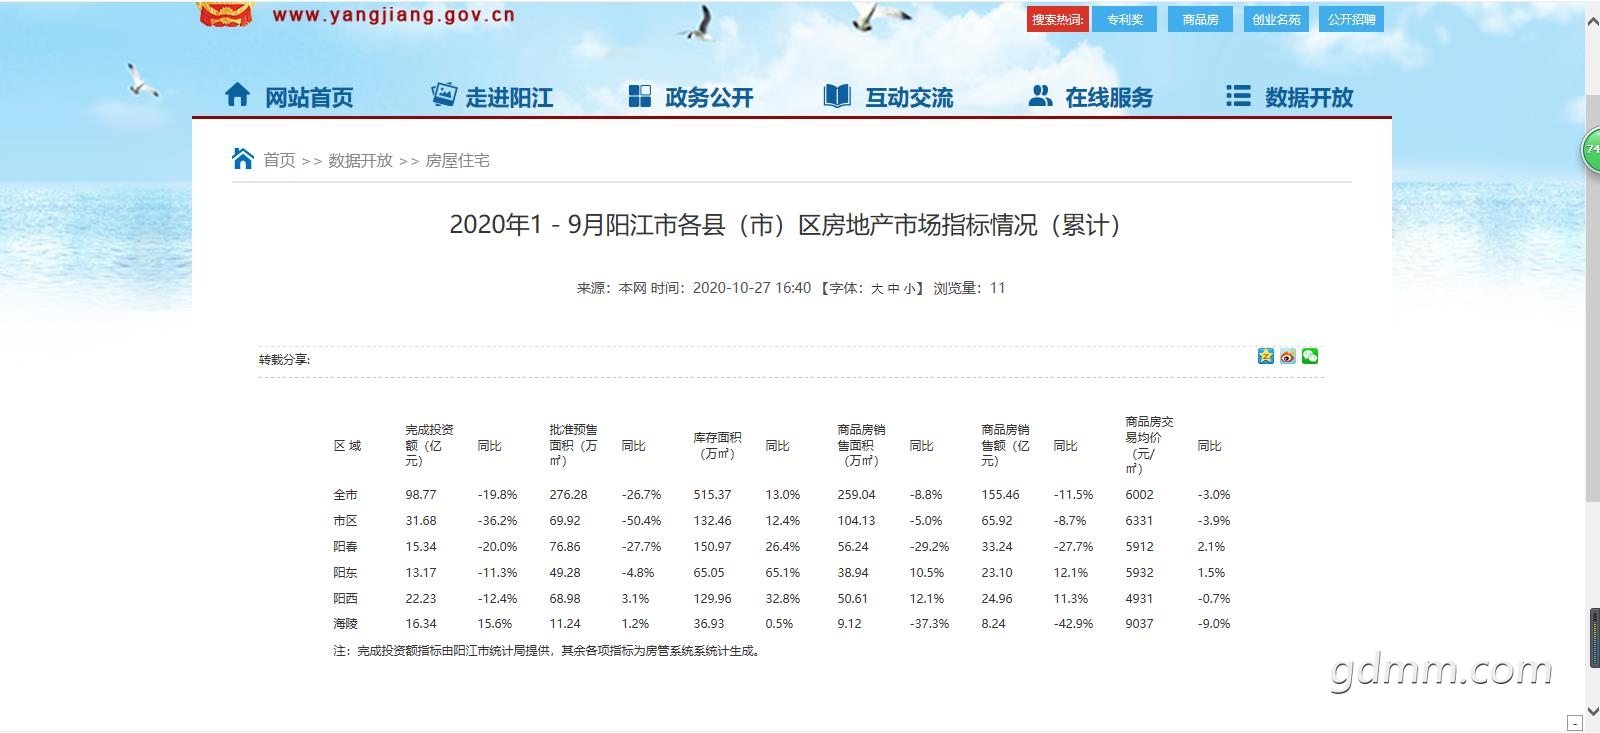Select the 阳西 row label
Screen dimensions: 1600x733
point(345,598)
